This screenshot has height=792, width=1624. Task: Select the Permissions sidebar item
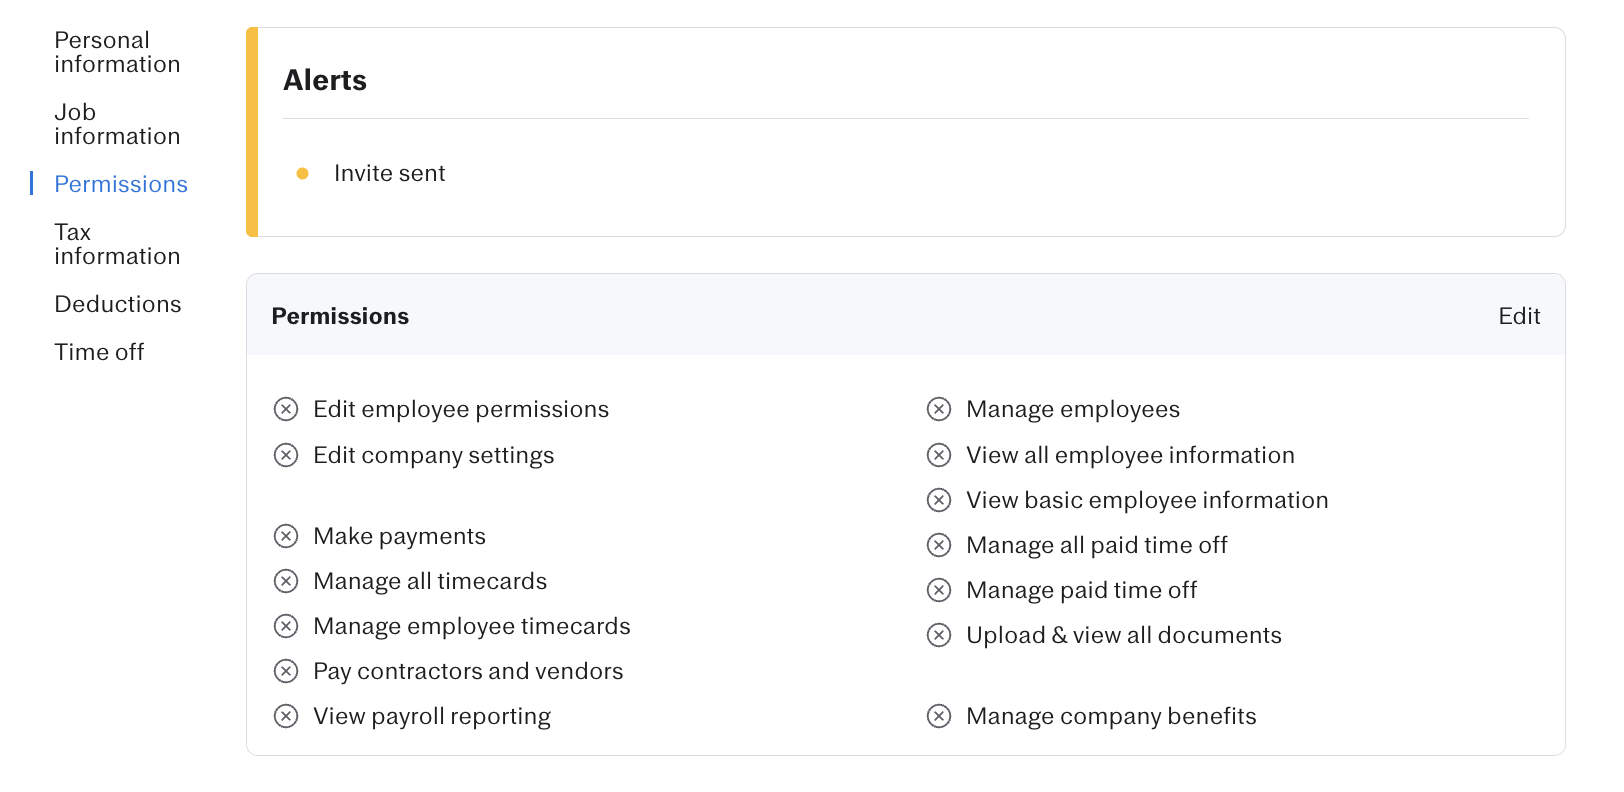(x=121, y=184)
